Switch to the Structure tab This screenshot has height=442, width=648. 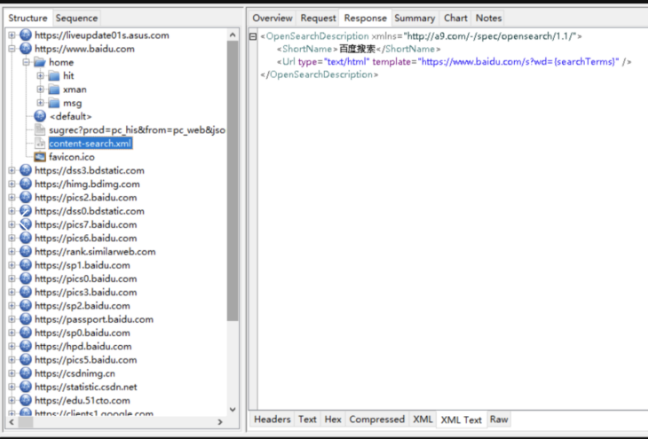(x=28, y=18)
